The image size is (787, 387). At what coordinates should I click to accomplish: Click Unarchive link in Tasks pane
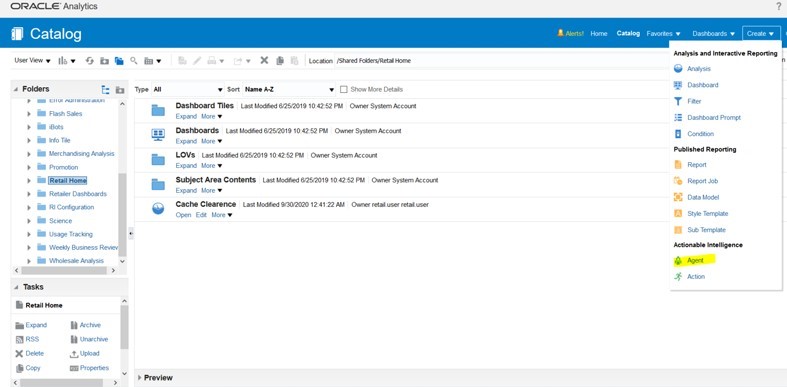(x=94, y=339)
